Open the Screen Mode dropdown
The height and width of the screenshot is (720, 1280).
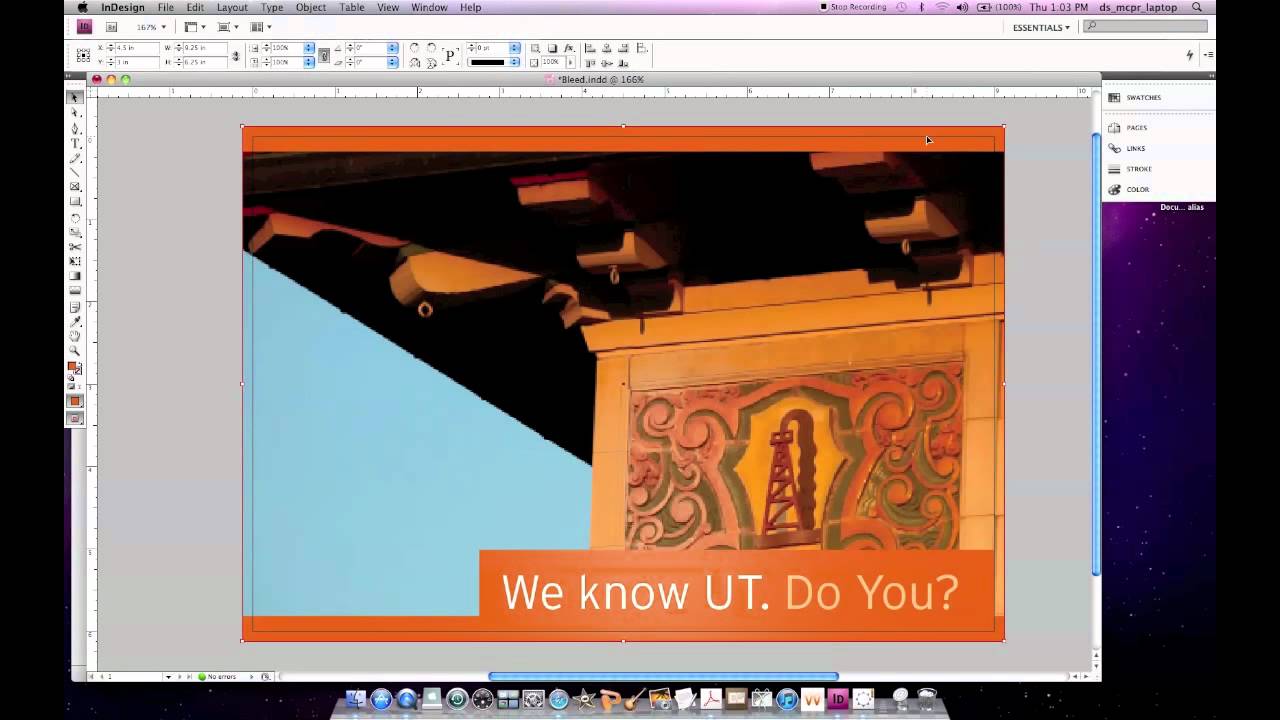(x=228, y=27)
